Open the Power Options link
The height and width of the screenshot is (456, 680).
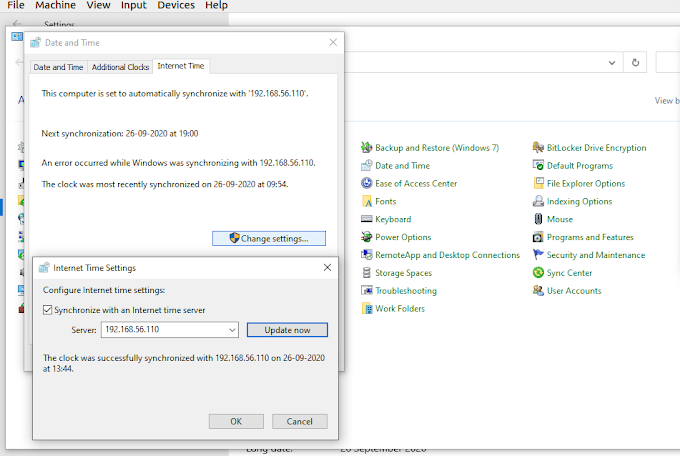[x=403, y=237]
